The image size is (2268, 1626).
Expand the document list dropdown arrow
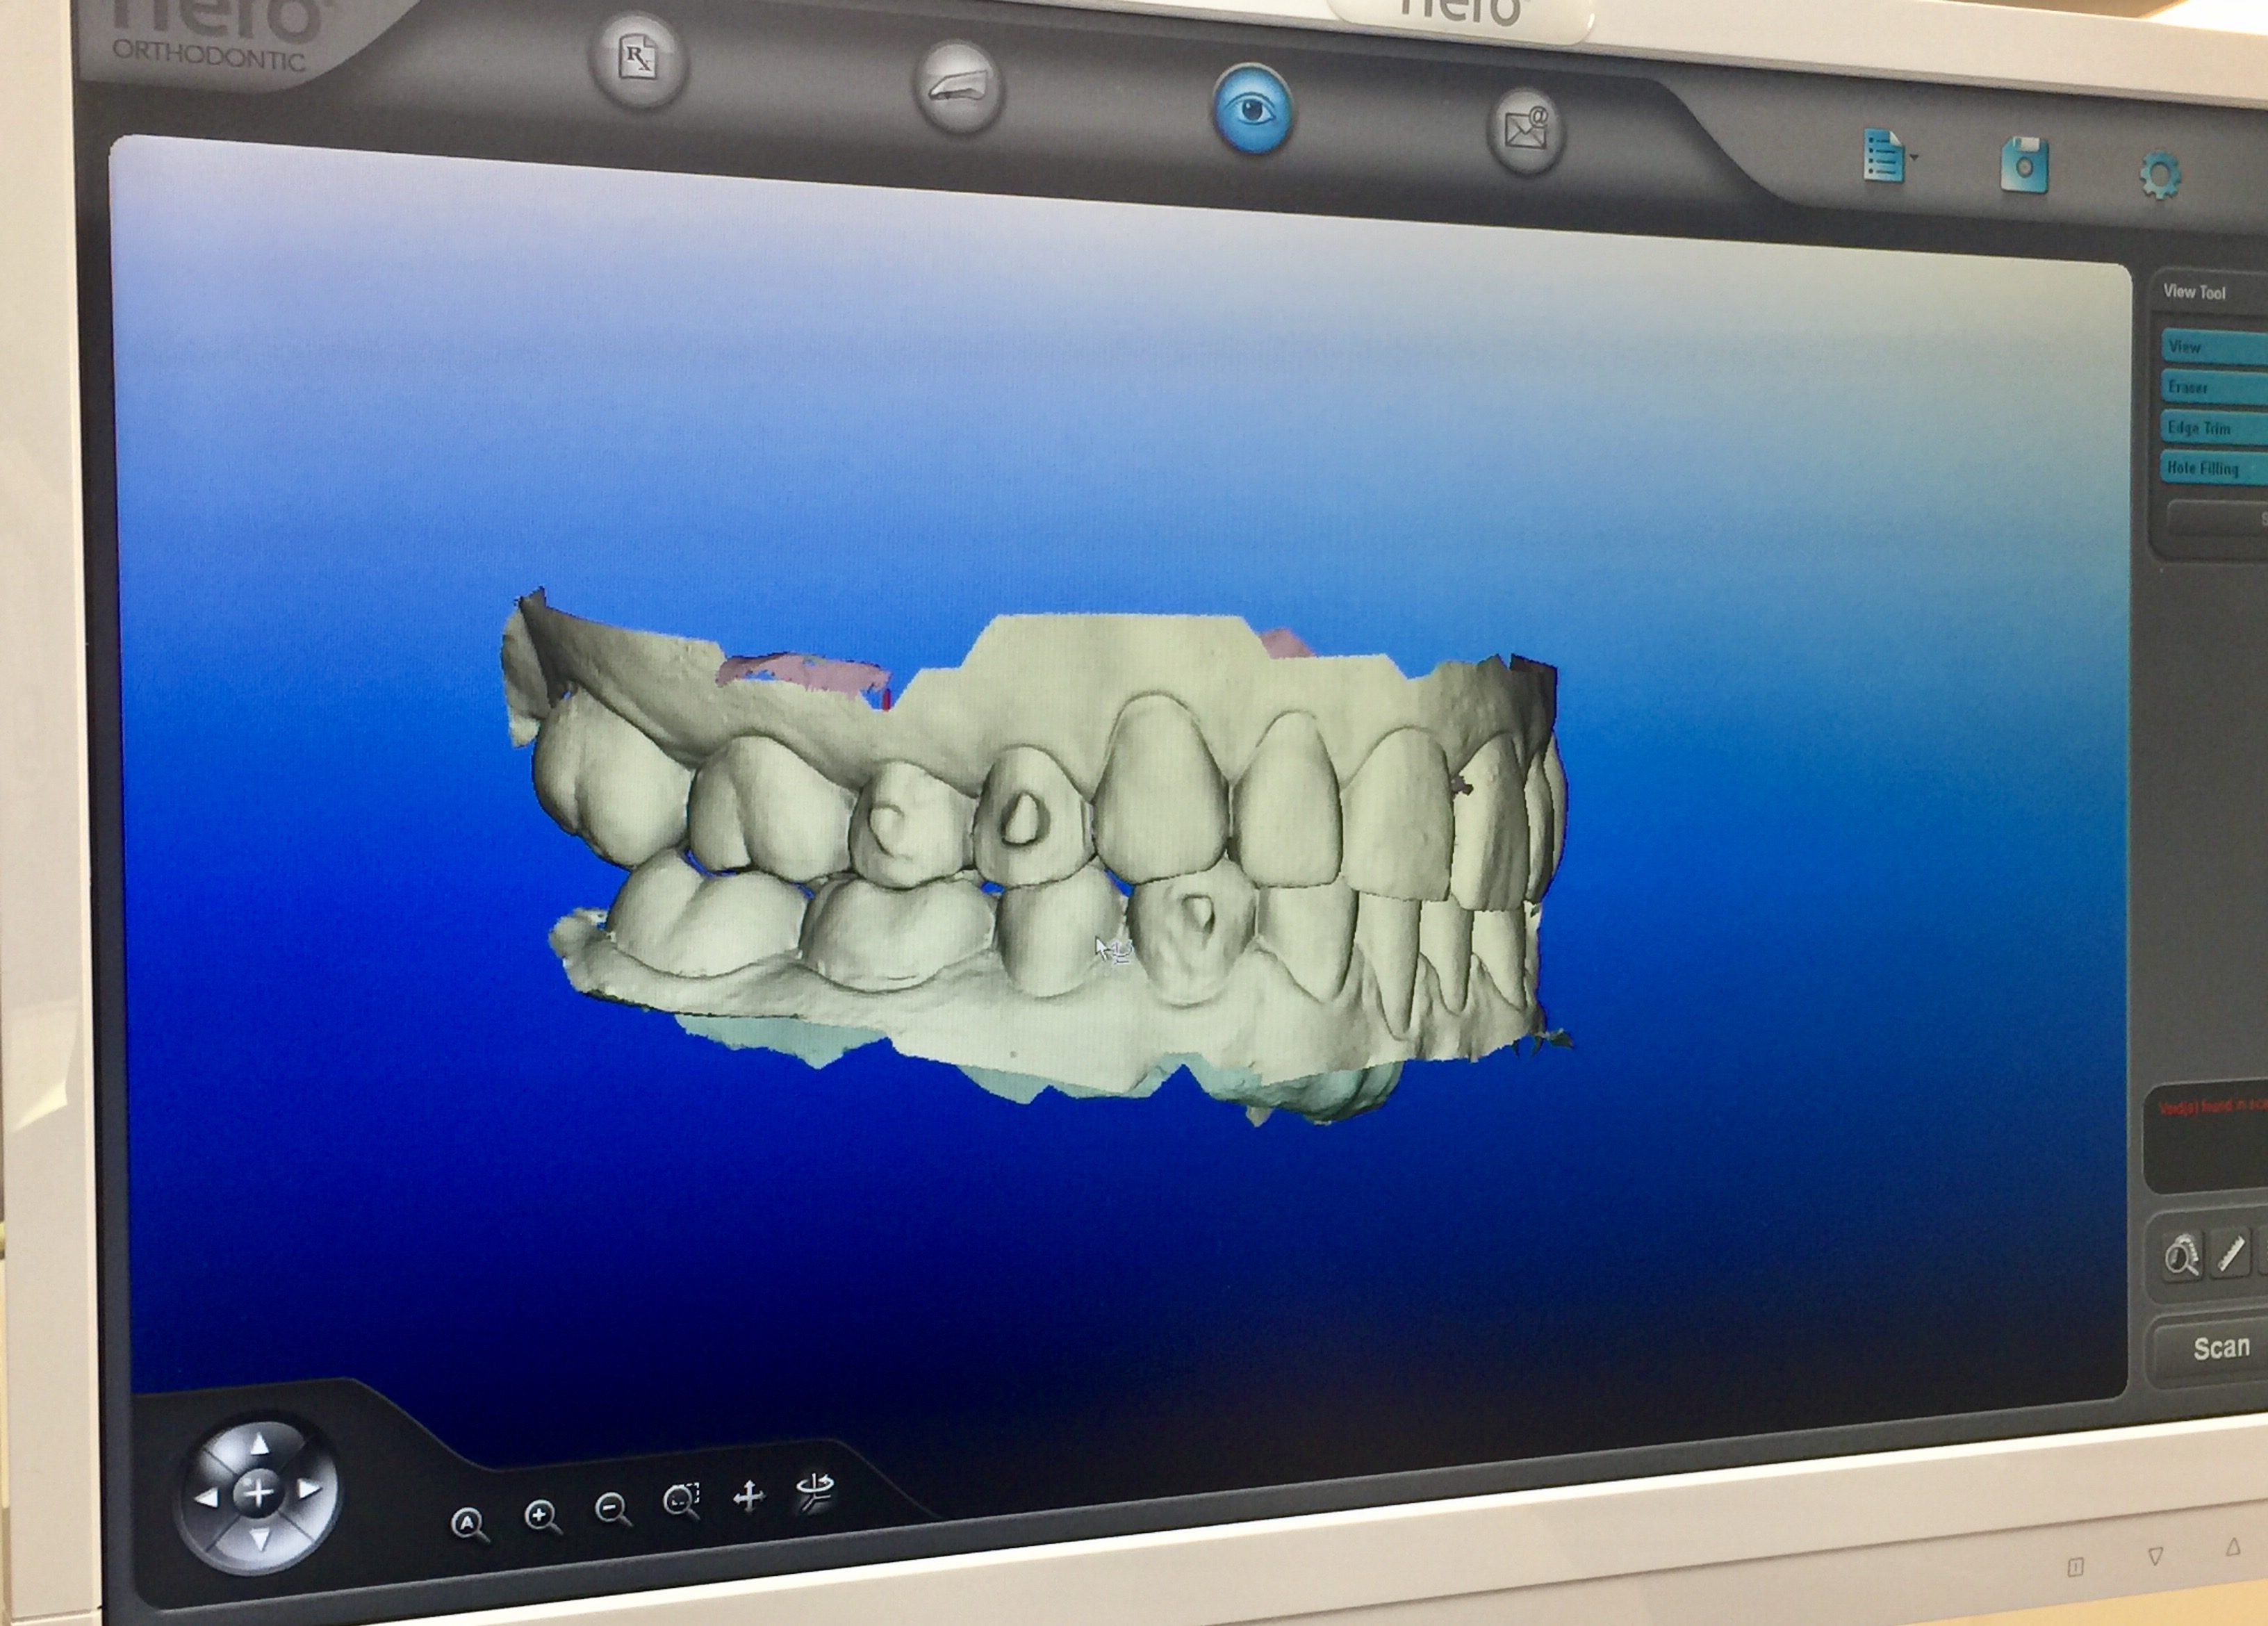click(x=1914, y=158)
